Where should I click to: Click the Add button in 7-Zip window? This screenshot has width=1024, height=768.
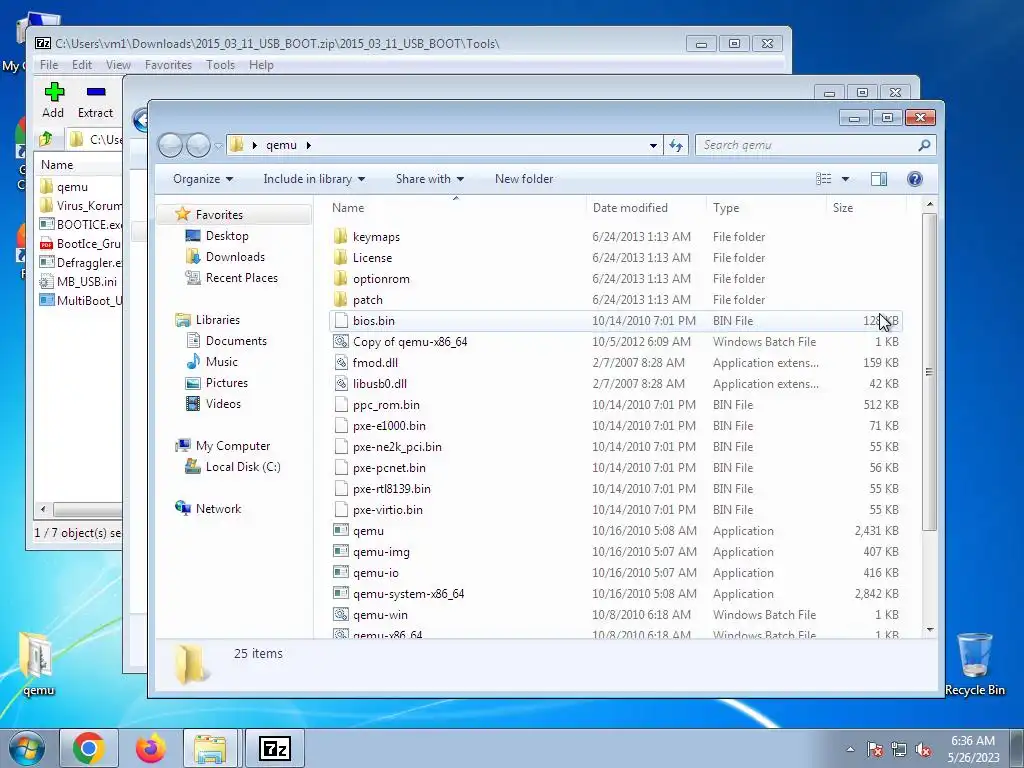(54, 100)
